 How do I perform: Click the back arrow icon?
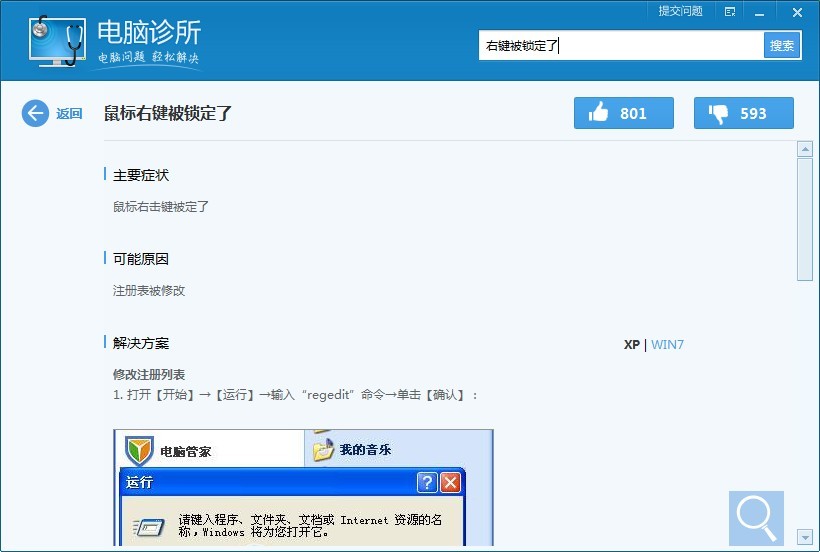[35, 113]
